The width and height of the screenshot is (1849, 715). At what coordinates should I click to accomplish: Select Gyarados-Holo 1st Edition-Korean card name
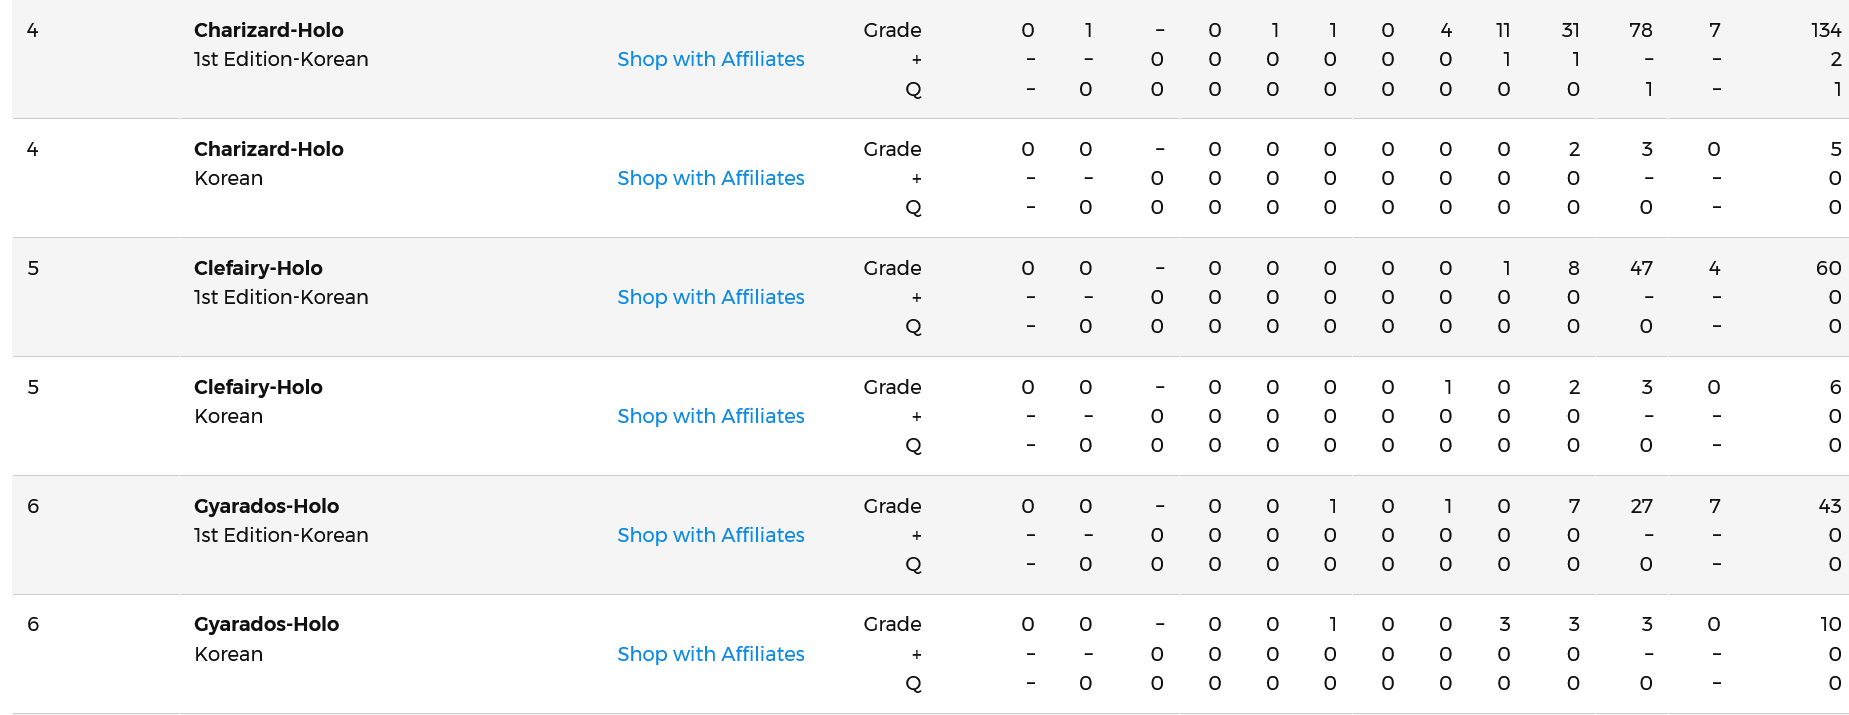point(266,506)
